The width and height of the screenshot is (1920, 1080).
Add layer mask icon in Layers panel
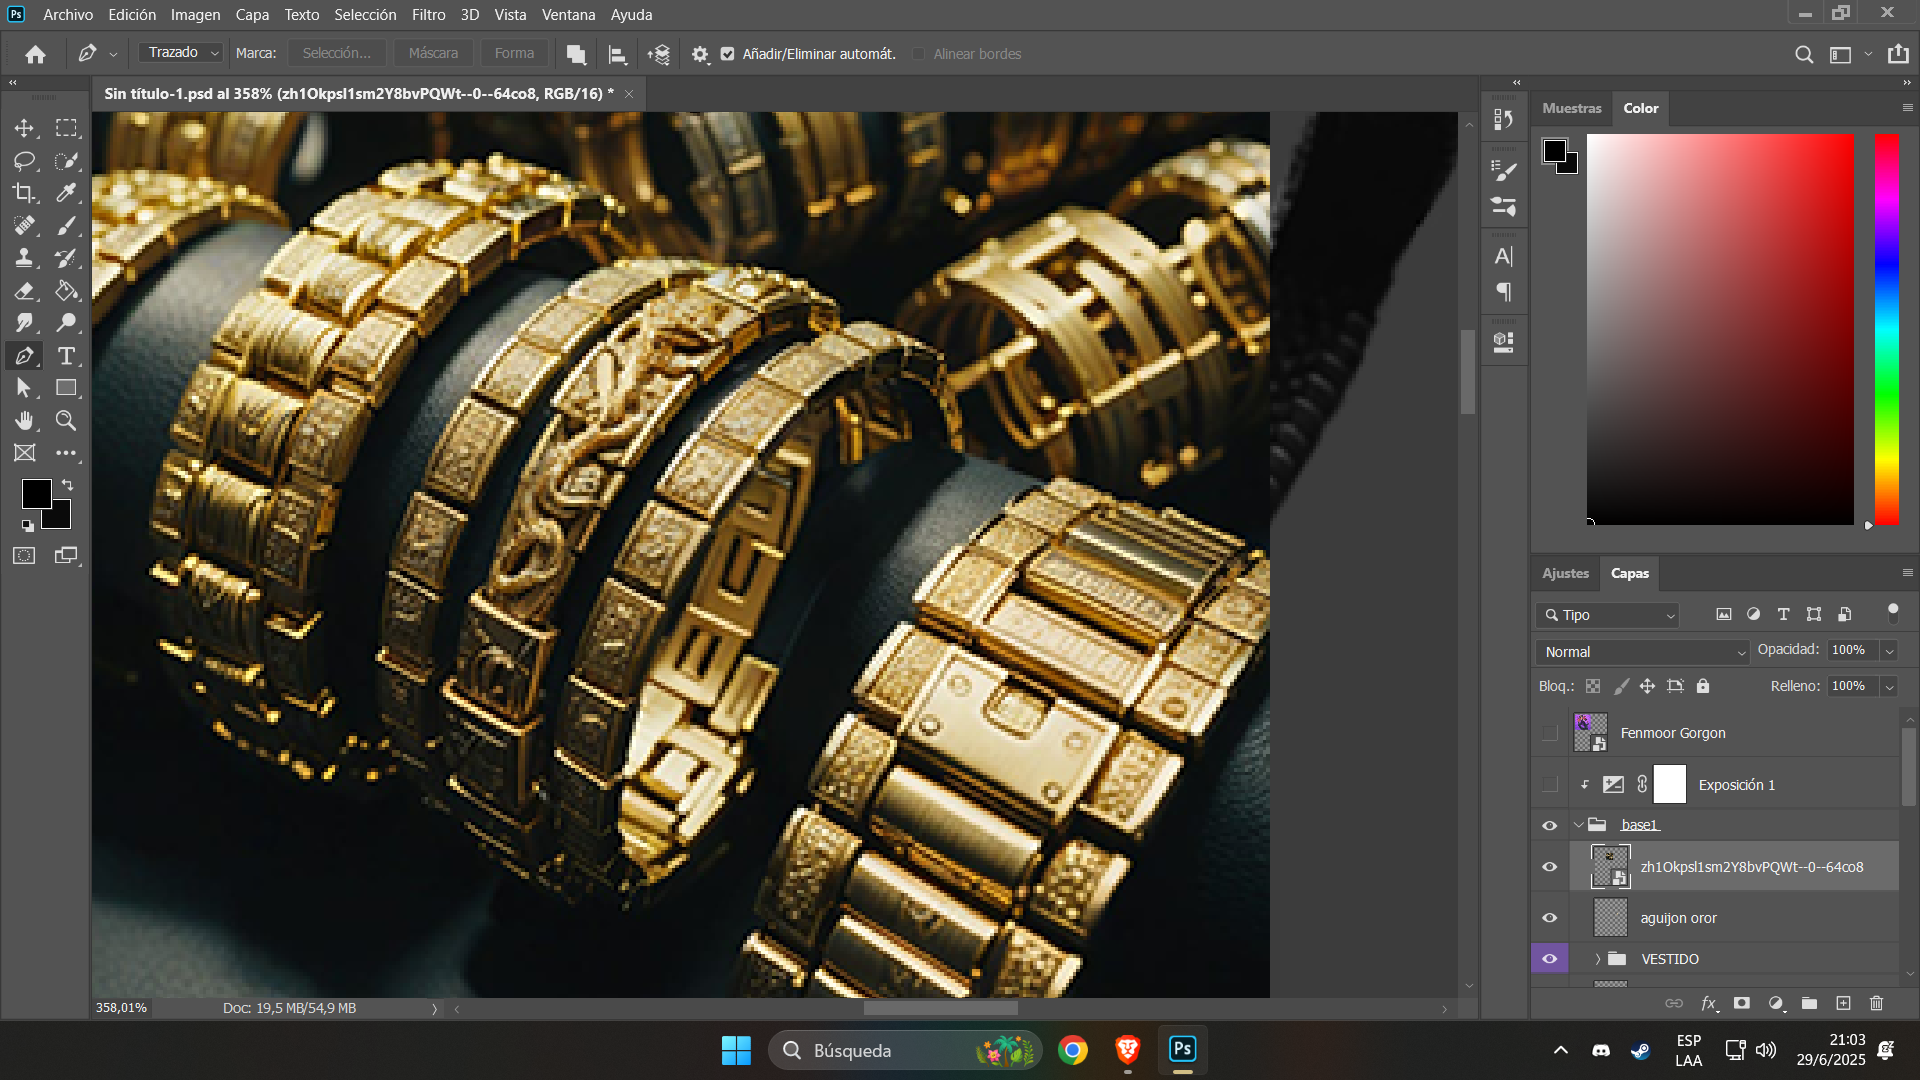[x=1742, y=1003]
